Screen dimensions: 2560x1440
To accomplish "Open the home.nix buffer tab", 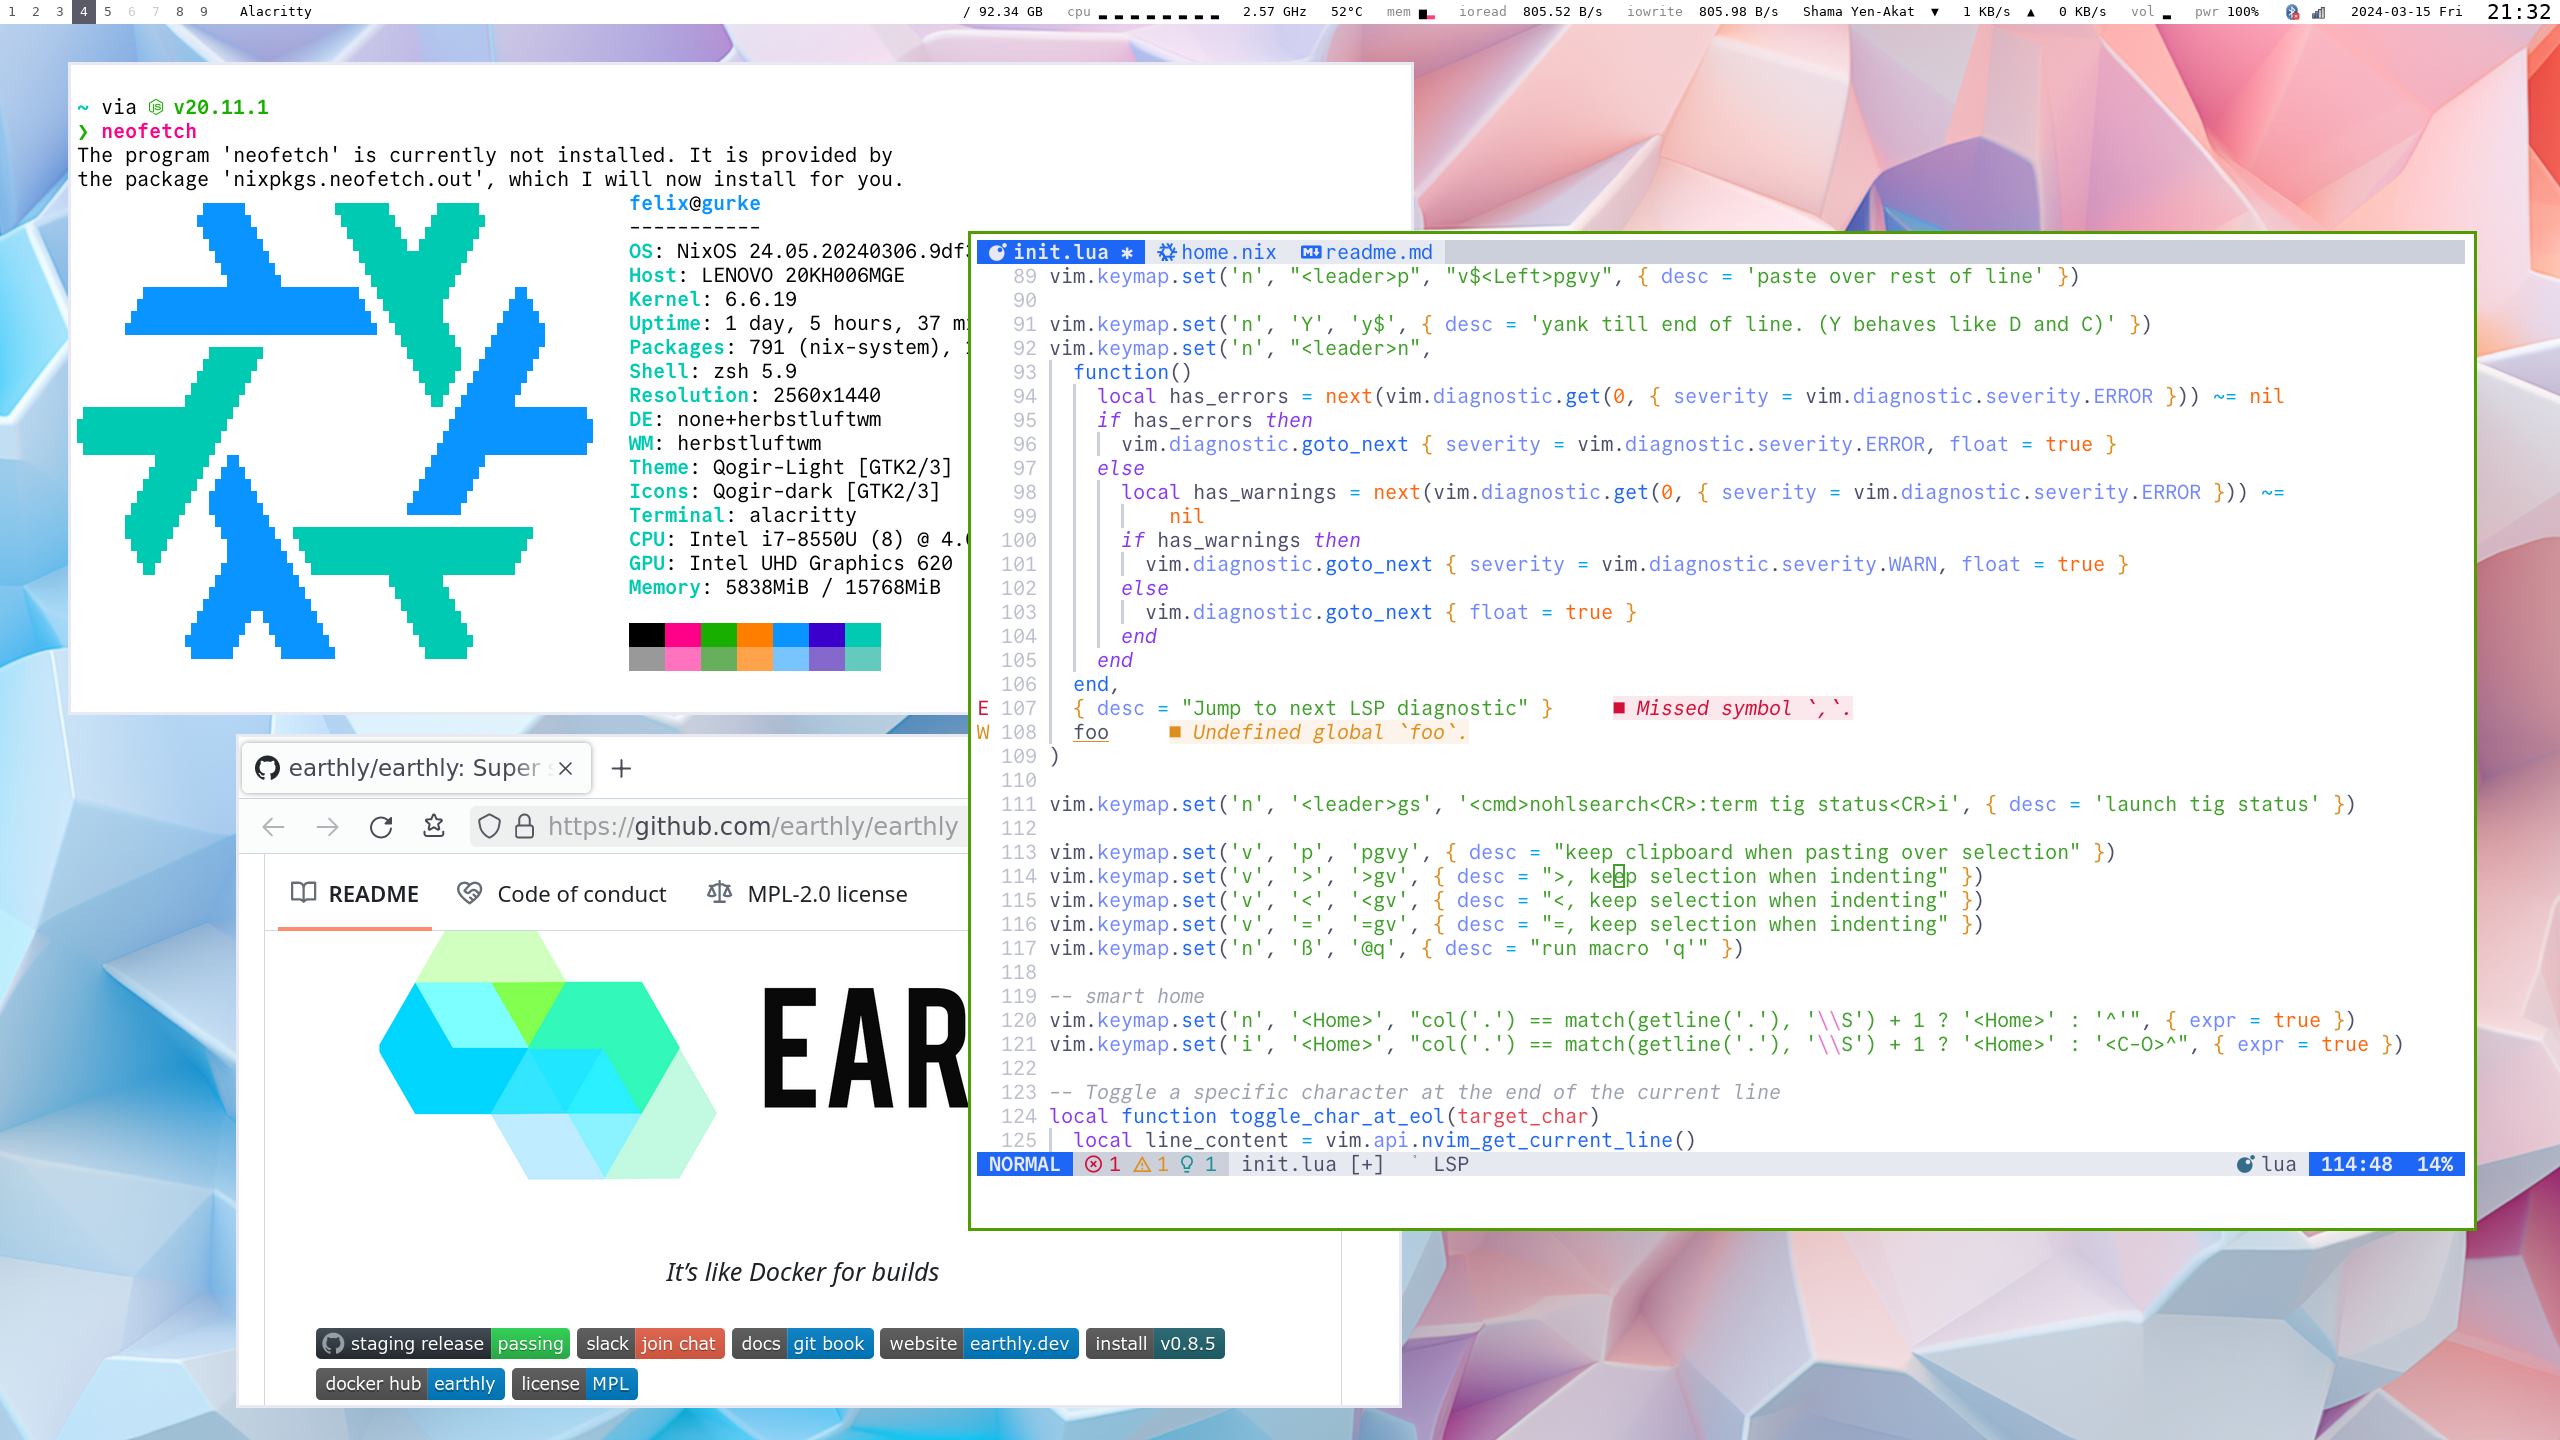I will tap(1217, 252).
